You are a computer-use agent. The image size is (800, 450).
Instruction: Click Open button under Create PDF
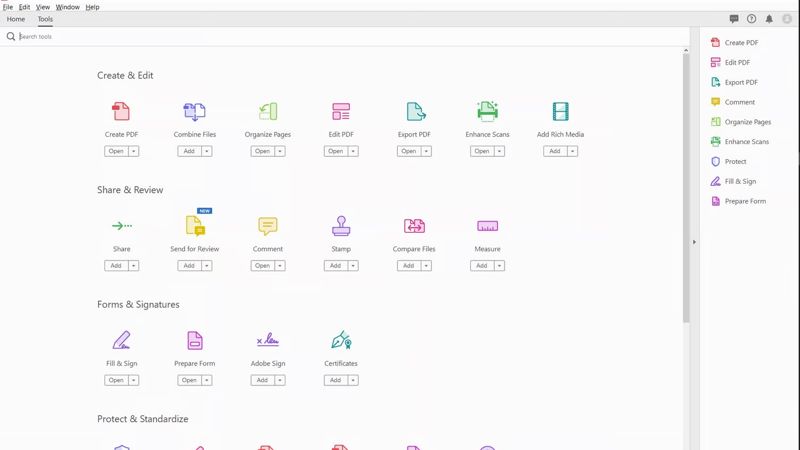(116, 151)
